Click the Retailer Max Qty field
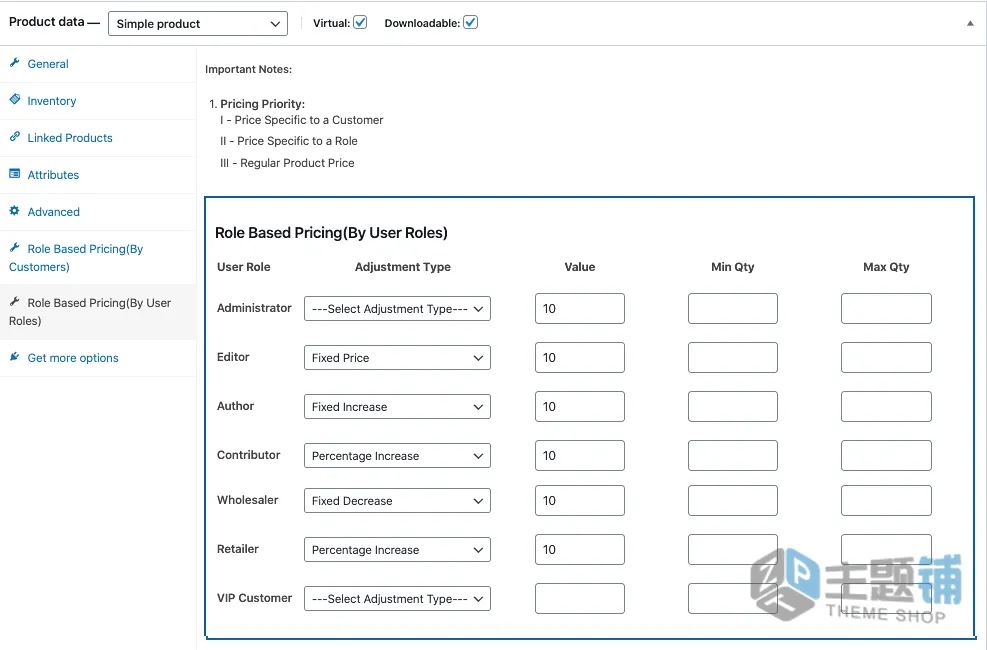 (886, 550)
